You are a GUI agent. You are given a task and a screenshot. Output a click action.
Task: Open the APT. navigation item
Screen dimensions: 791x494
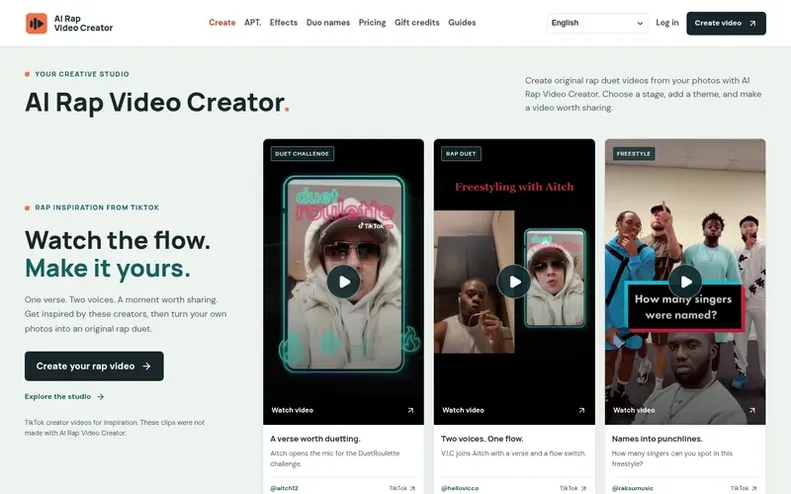click(x=253, y=23)
